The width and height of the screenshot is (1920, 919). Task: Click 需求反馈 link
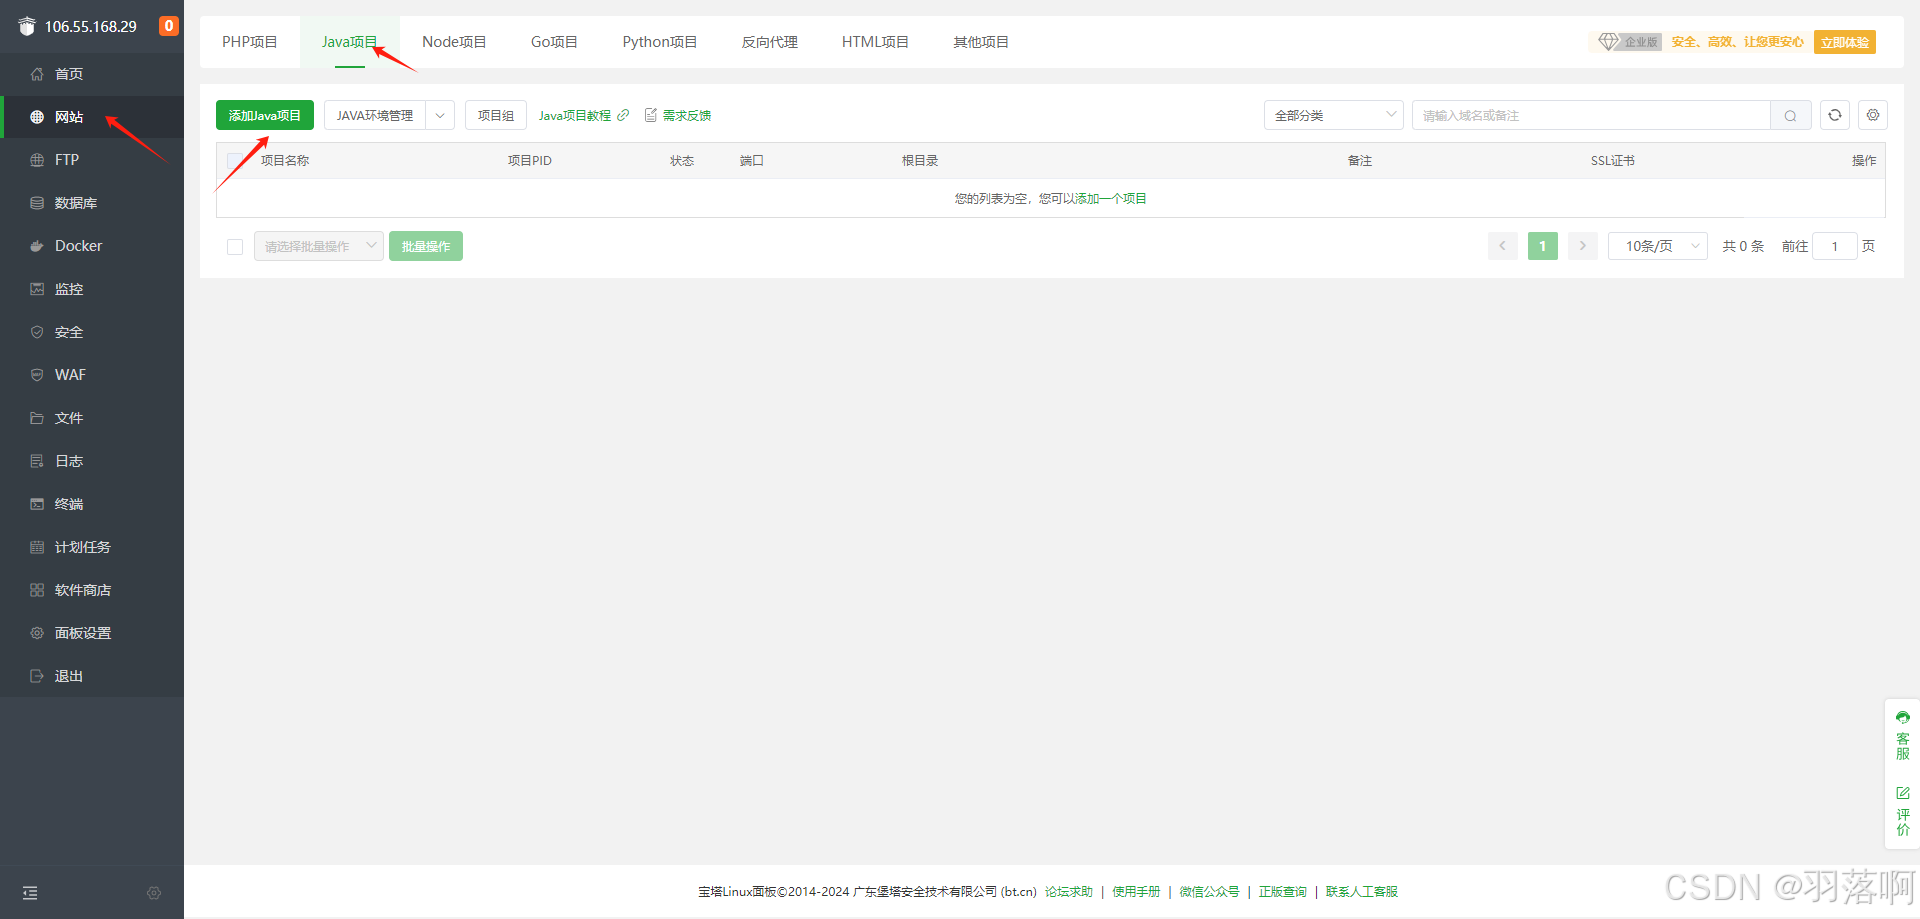[x=687, y=115]
